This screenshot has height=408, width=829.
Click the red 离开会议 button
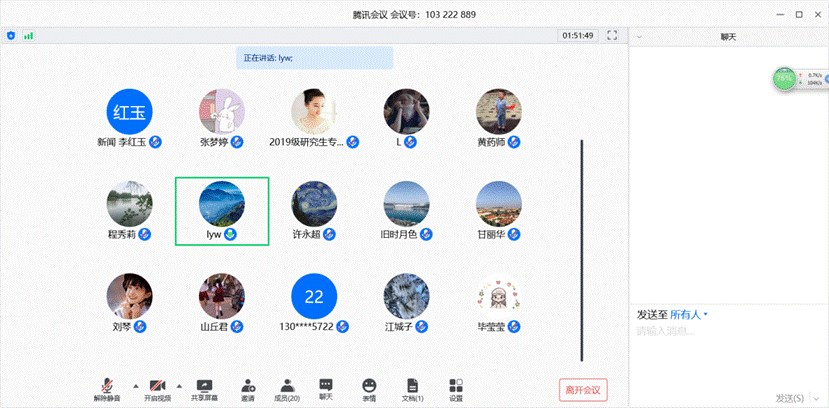coord(583,390)
